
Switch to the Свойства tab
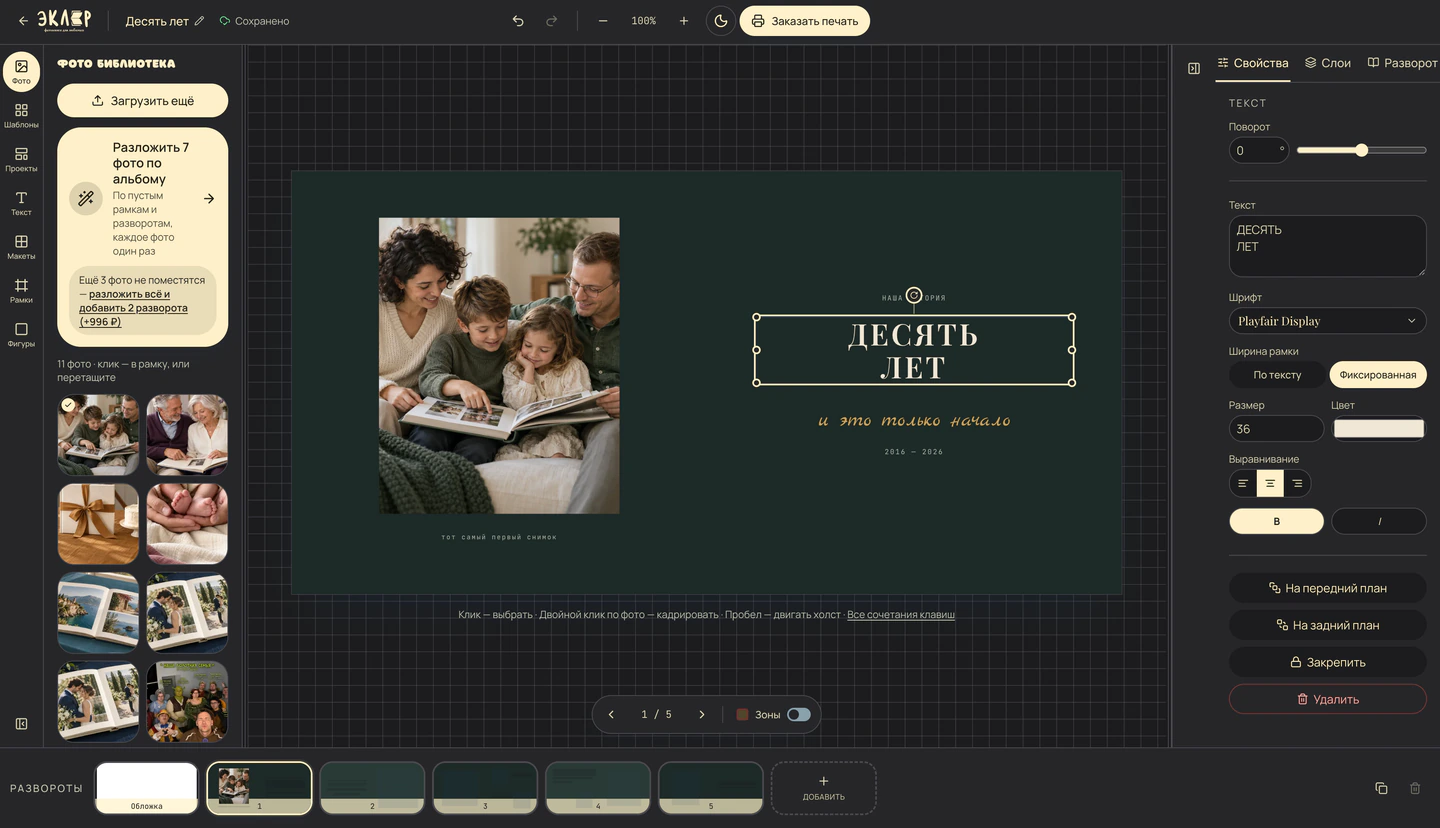[1253, 63]
